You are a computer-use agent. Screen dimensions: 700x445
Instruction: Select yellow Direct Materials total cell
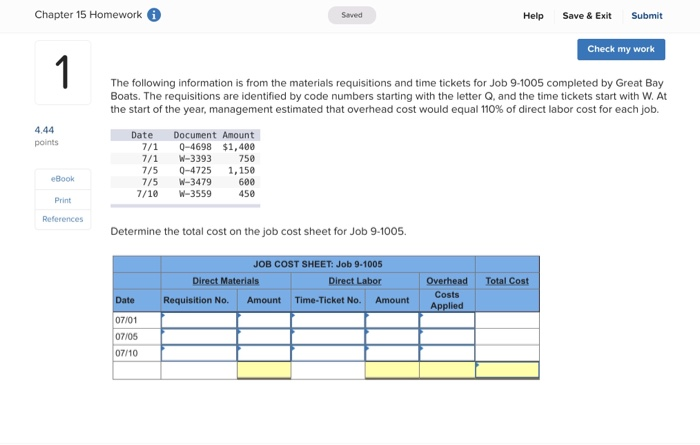click(x=264, y=370)
